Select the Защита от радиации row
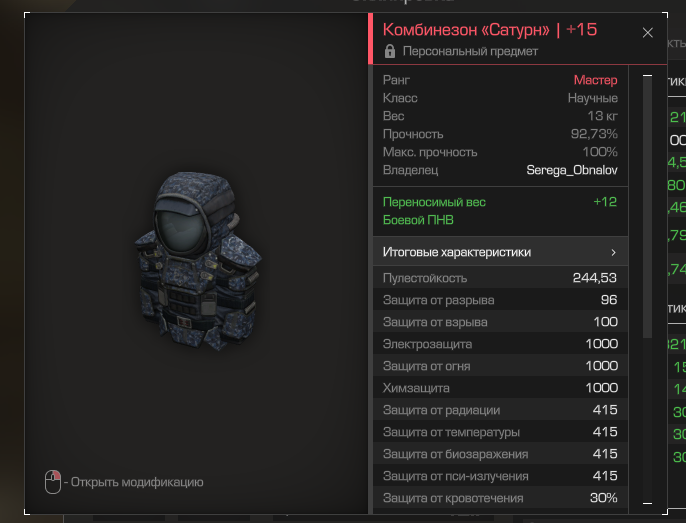The width and height of the screenshot is (686, 523). click(500, 410)
